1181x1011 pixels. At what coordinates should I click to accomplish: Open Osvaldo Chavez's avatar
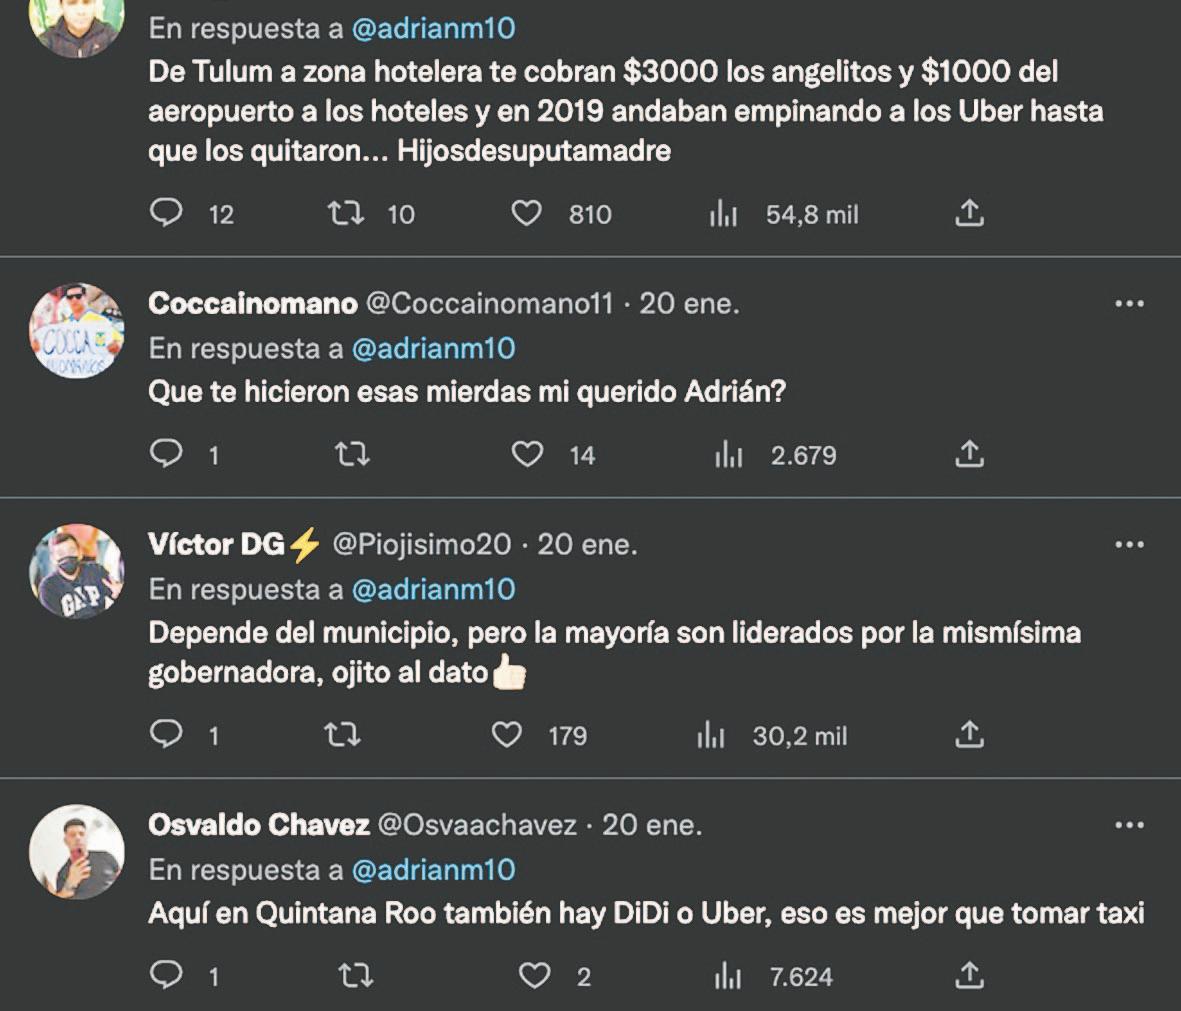coord(77,851)
